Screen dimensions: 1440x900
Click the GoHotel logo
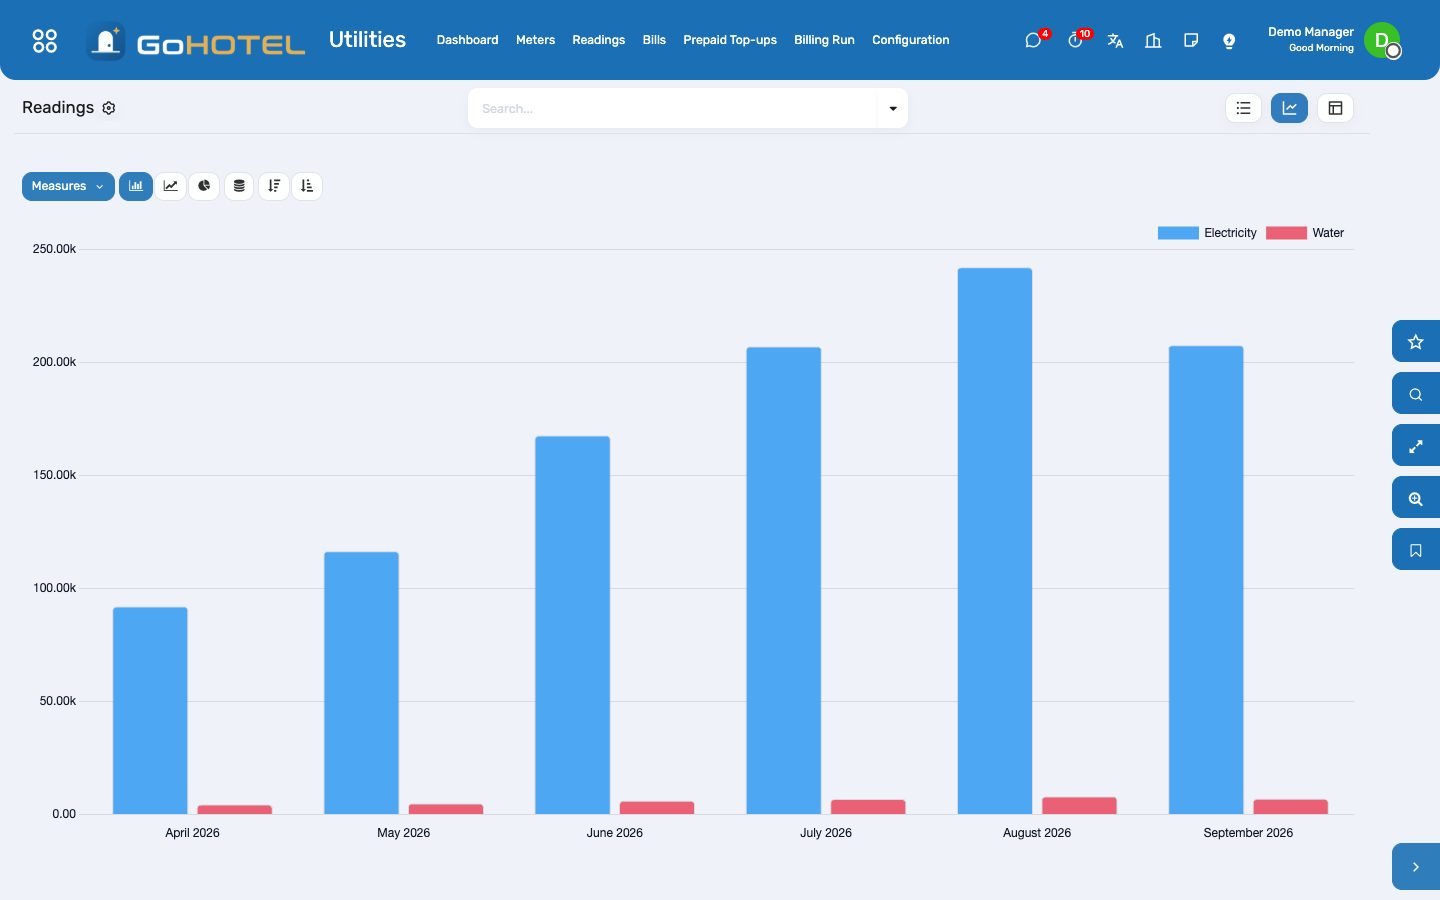[x=196, y=42]
